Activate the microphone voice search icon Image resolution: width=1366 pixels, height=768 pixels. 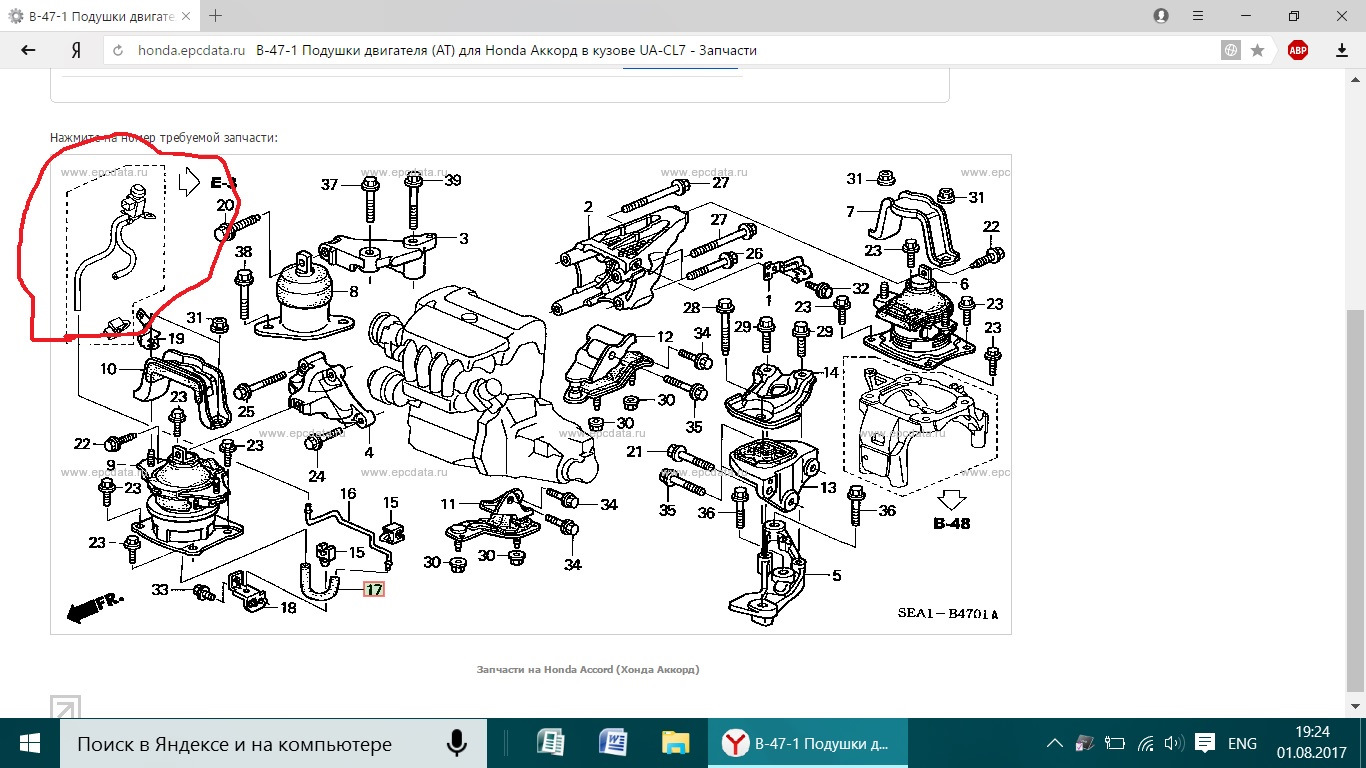[x=457, y=743]
